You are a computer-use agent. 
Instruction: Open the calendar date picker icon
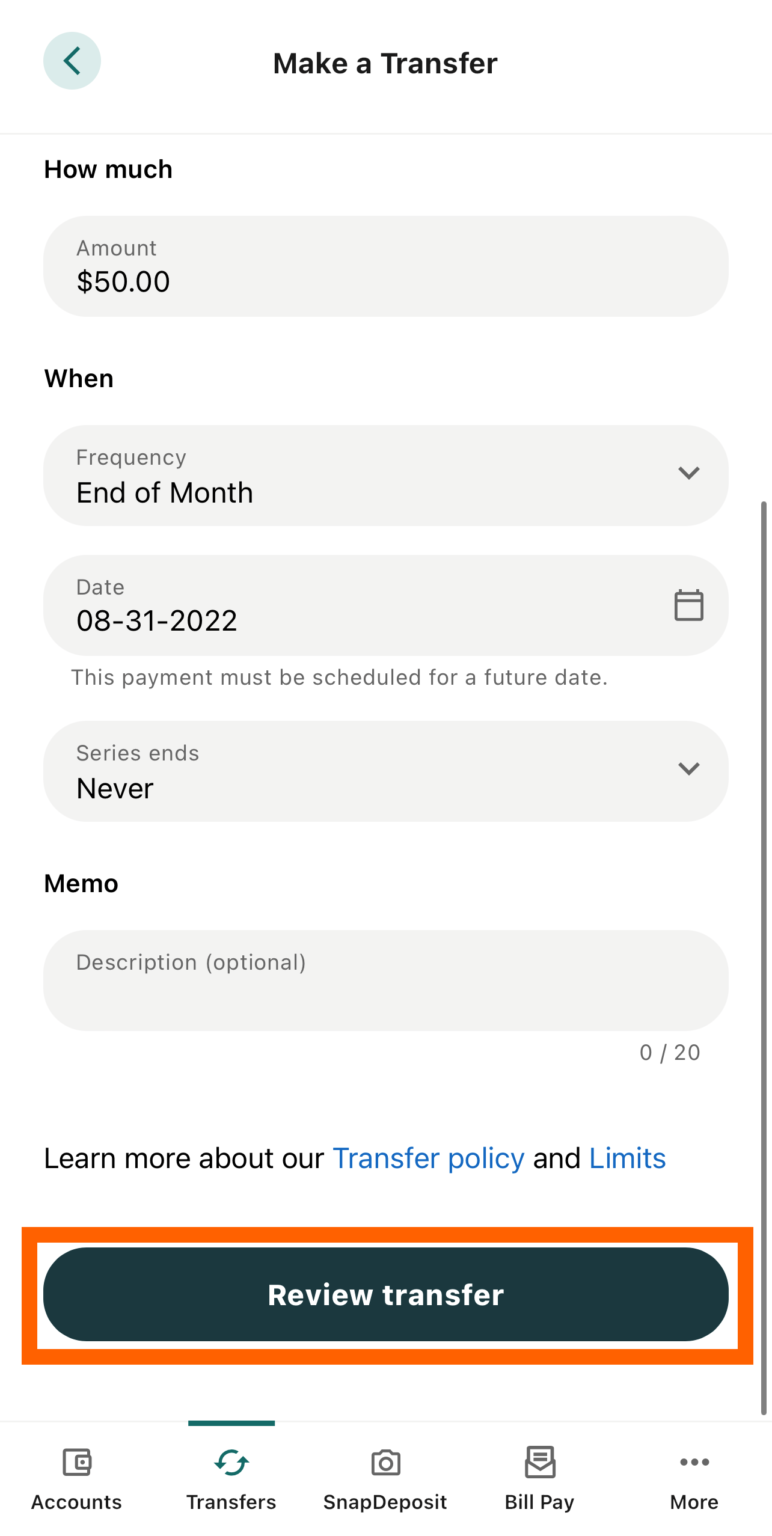point(688,605)
